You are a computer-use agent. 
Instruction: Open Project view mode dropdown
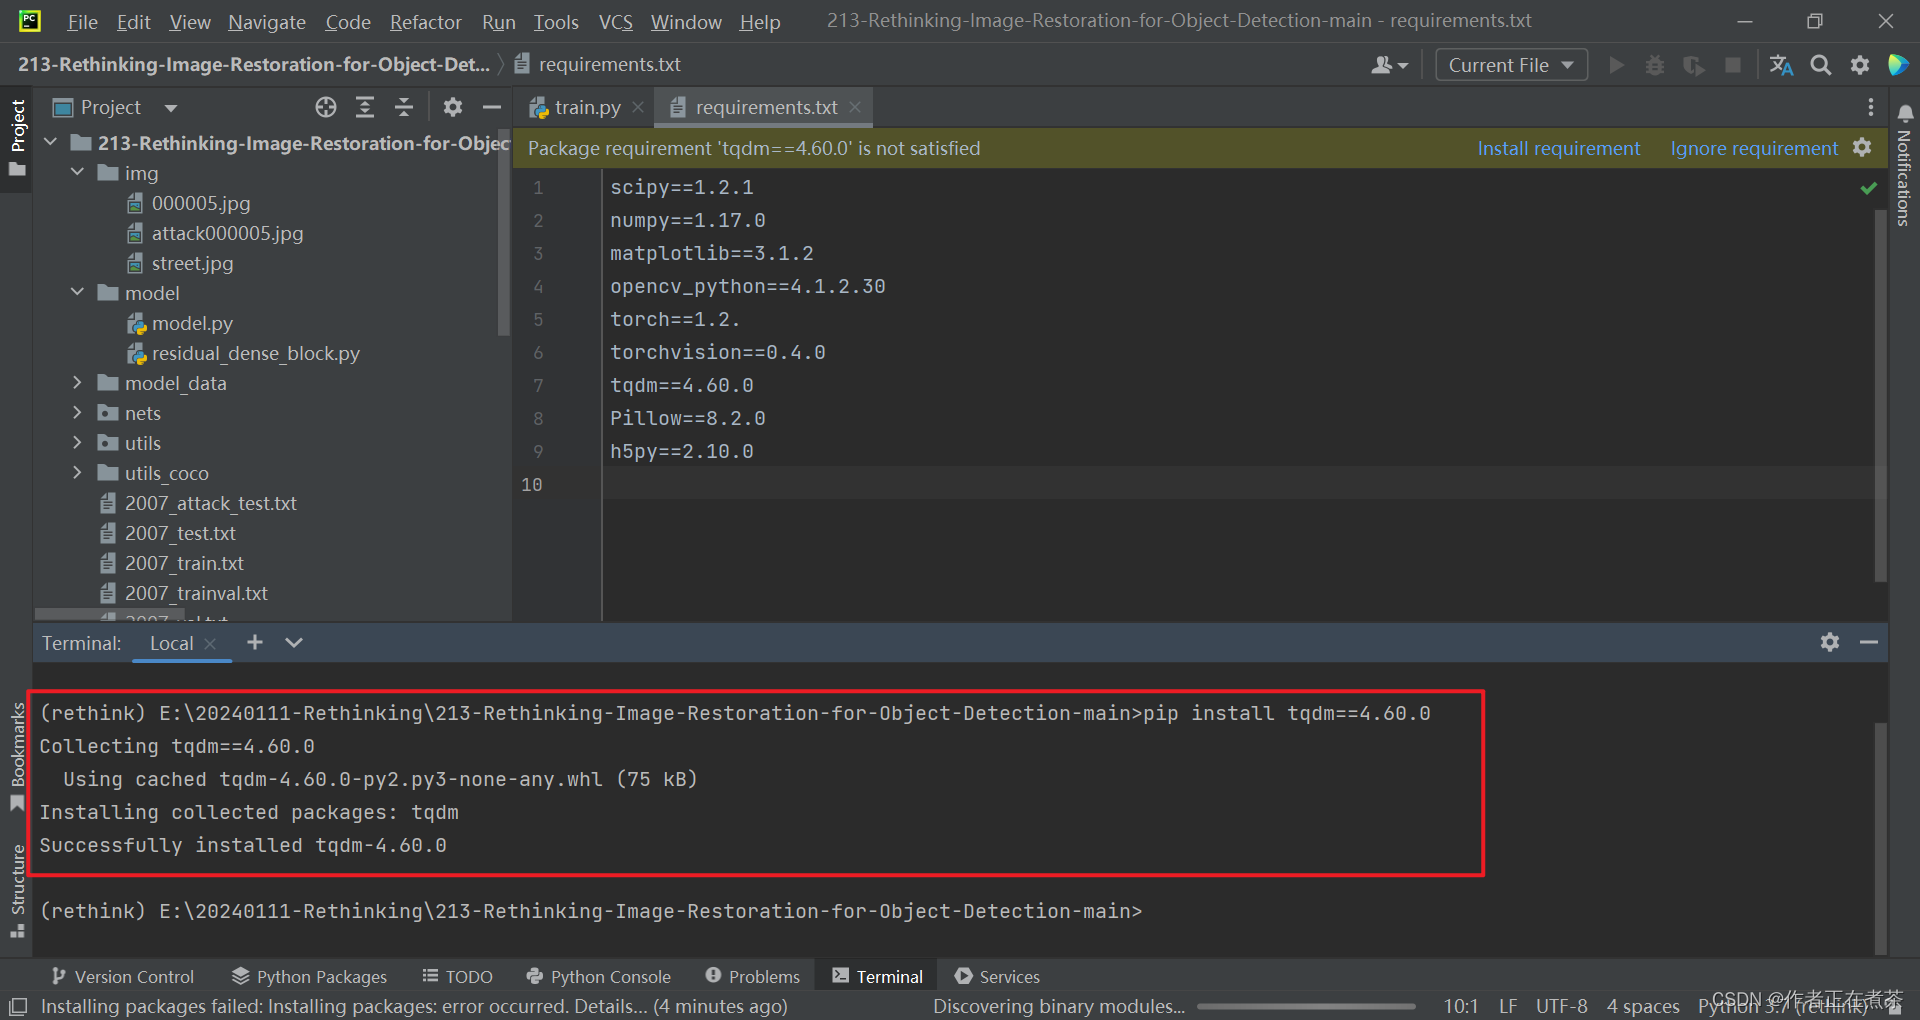[x=171, y=108]
